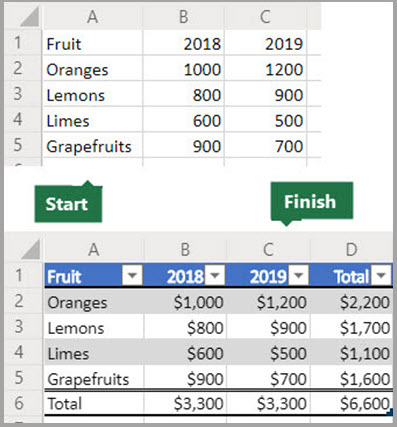Click the Select All triangle in top sheet
The height and width of the screenshot is (427, 397).
click(30, 17)
